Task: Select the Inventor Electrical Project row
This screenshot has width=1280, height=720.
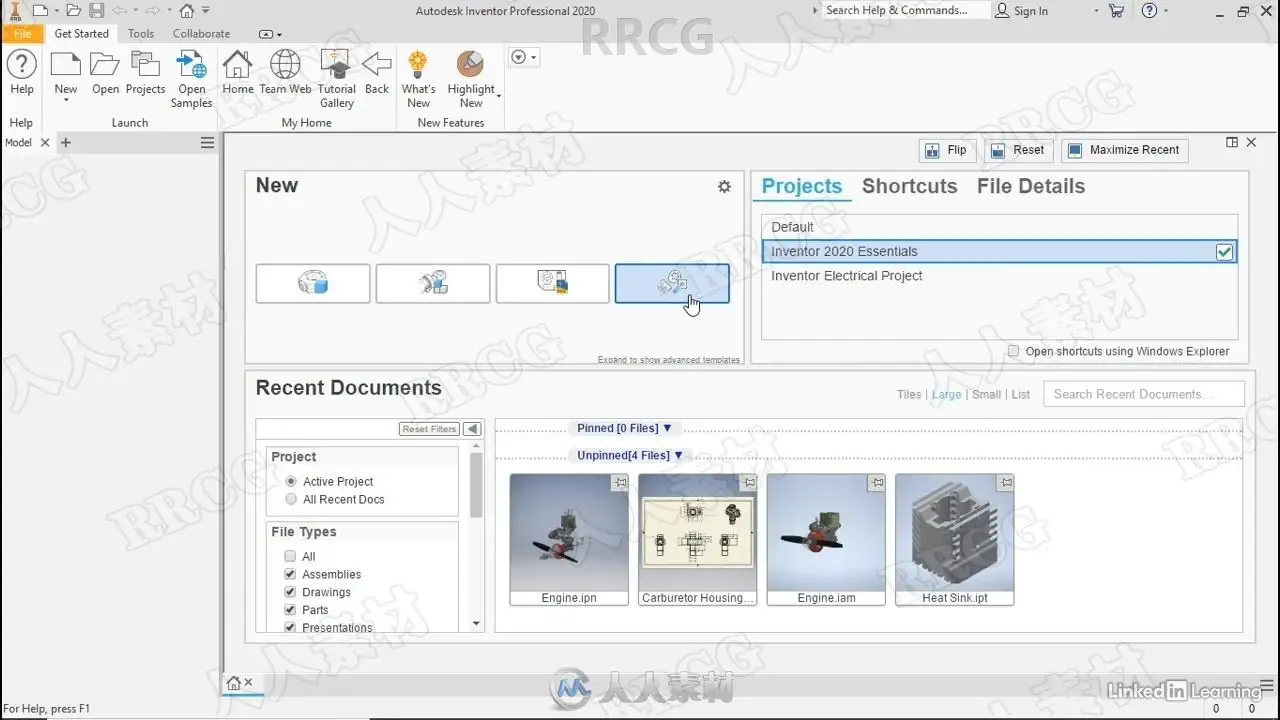Action: (999, 276)
